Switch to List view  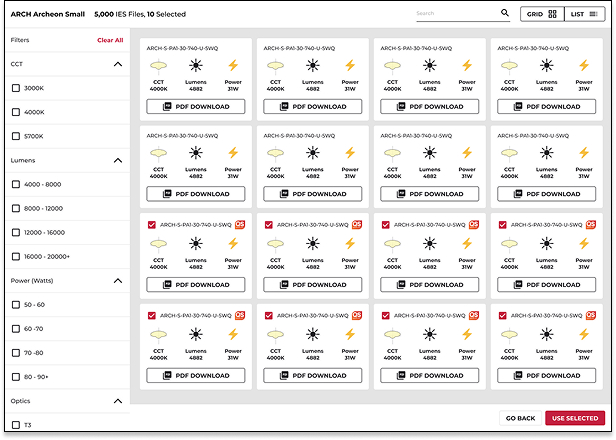[x=585, y=14]
